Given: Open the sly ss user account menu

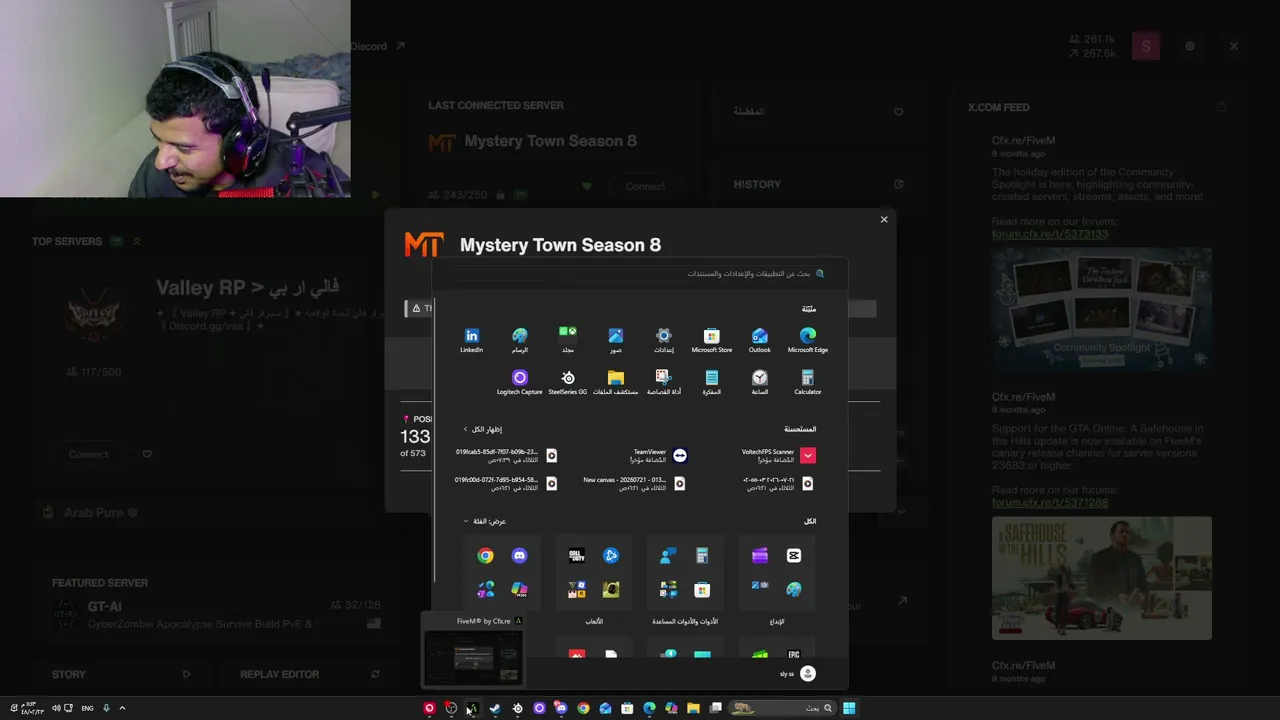Looking at the screenshot, I should [798, 674].
